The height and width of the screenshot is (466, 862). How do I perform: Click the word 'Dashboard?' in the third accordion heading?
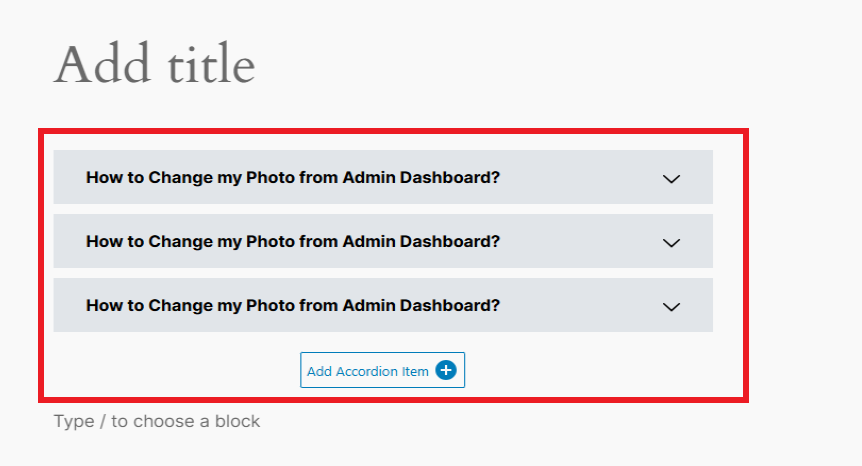click(x=450, y=305)
